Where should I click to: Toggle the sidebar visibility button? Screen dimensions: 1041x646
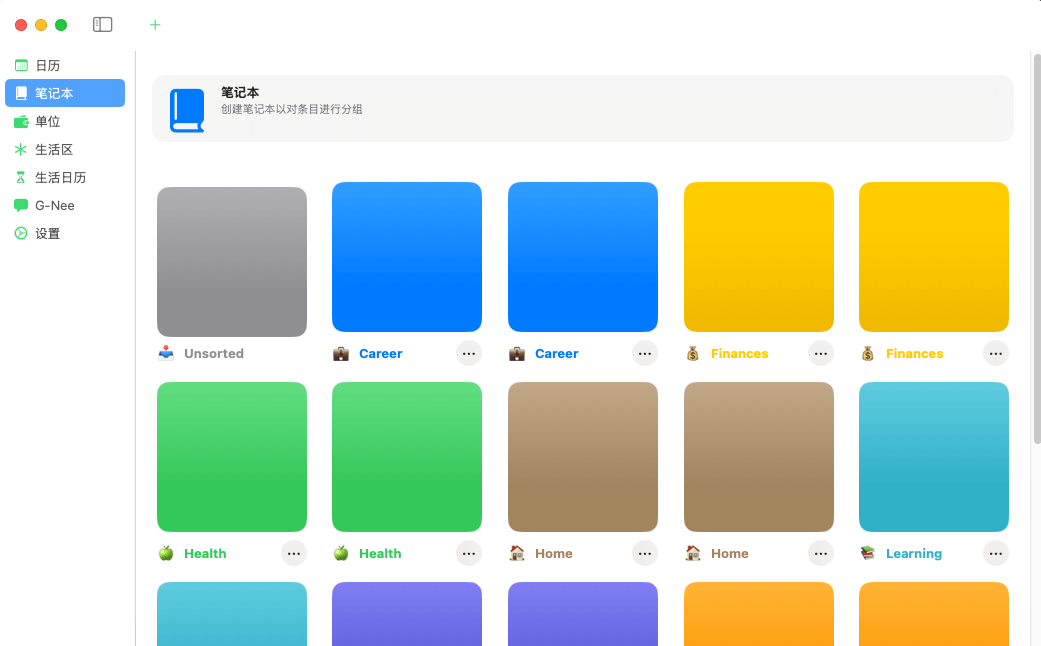(103, 25)
